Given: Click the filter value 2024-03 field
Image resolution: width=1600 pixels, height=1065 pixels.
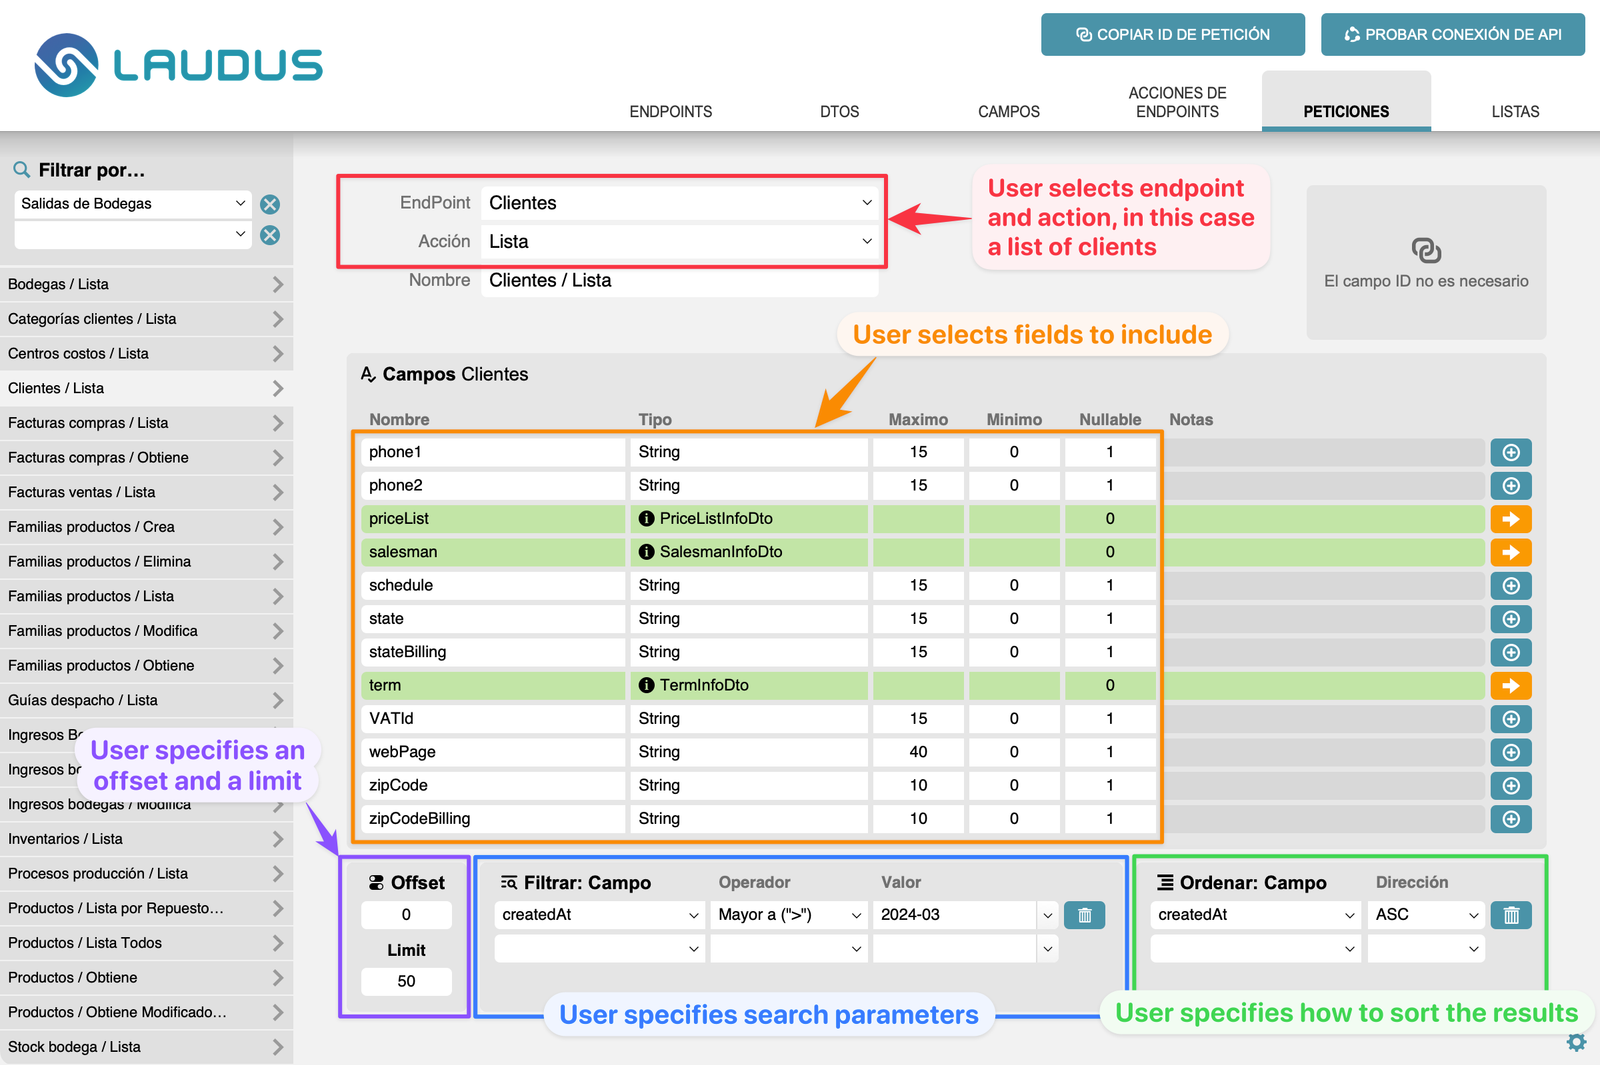Looking at the screenshot, I should pyautogui.click(x=955, y=915).
